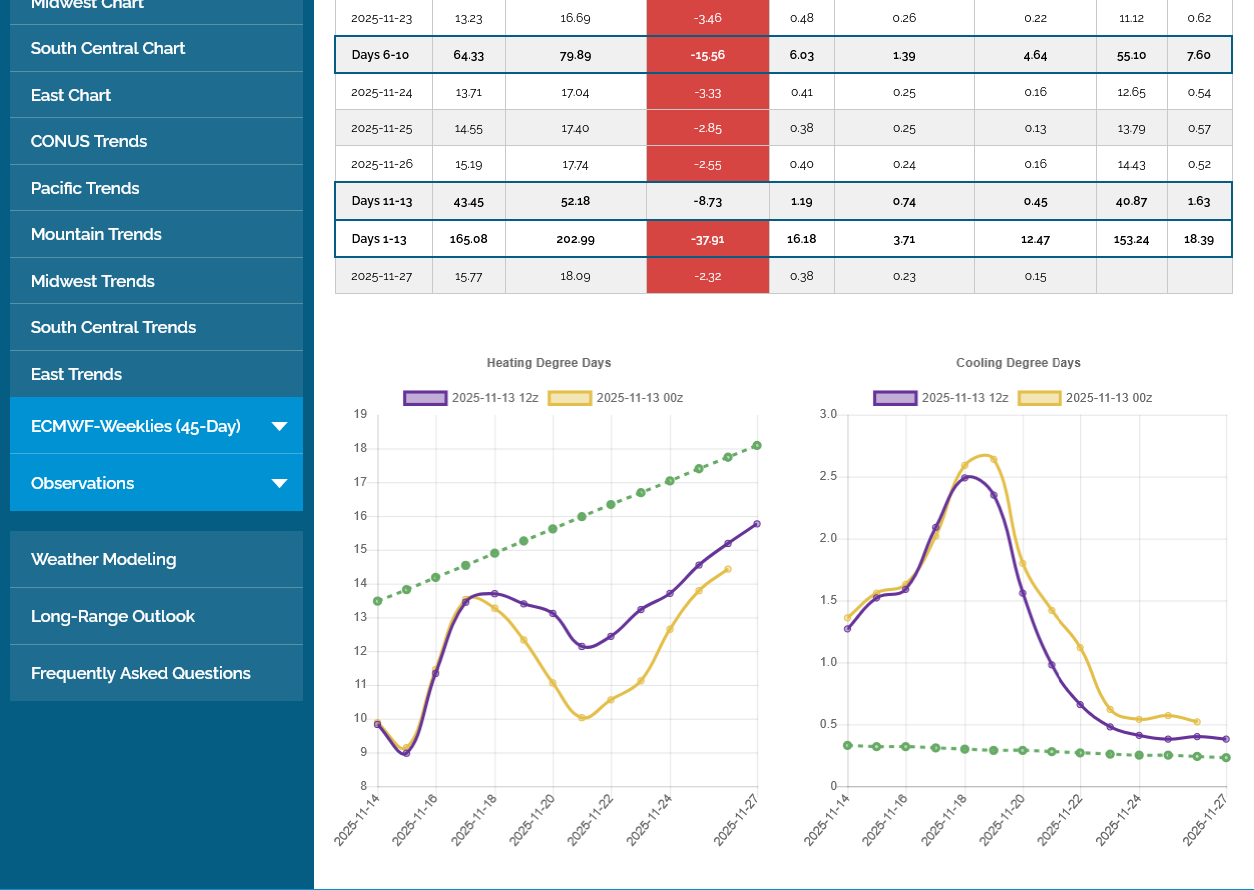Click last green data point on Heating chart

click(x=757, y=445)
